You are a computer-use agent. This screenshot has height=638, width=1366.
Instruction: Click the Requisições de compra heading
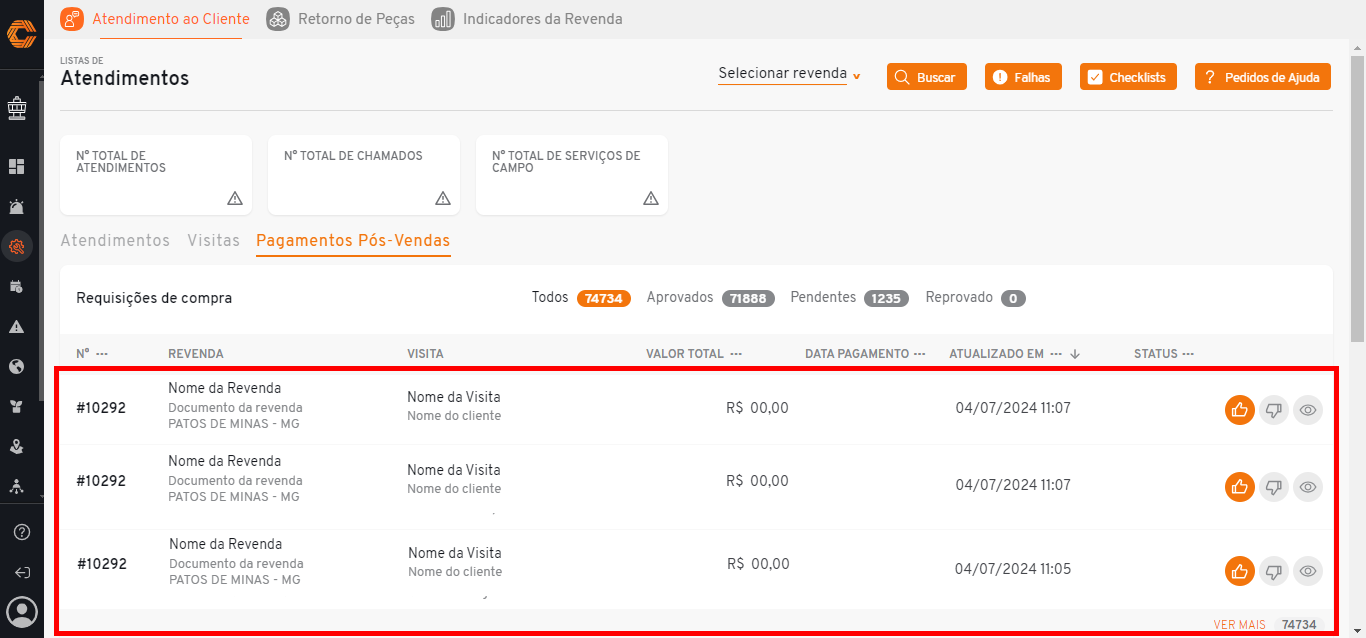click(x=154, y=298)
